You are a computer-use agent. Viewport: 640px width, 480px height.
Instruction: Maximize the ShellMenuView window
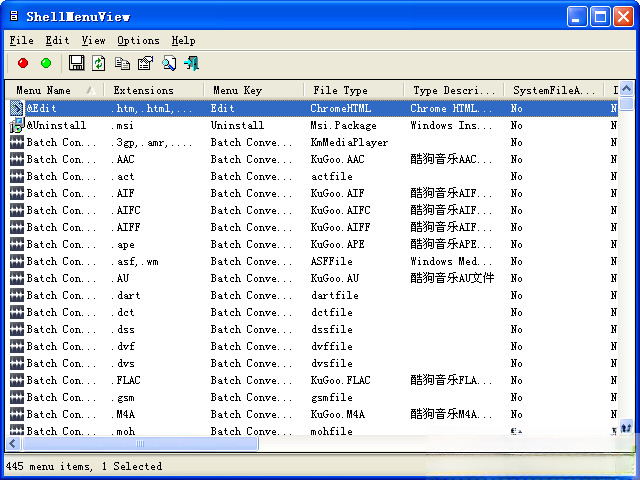pos(600,17)
